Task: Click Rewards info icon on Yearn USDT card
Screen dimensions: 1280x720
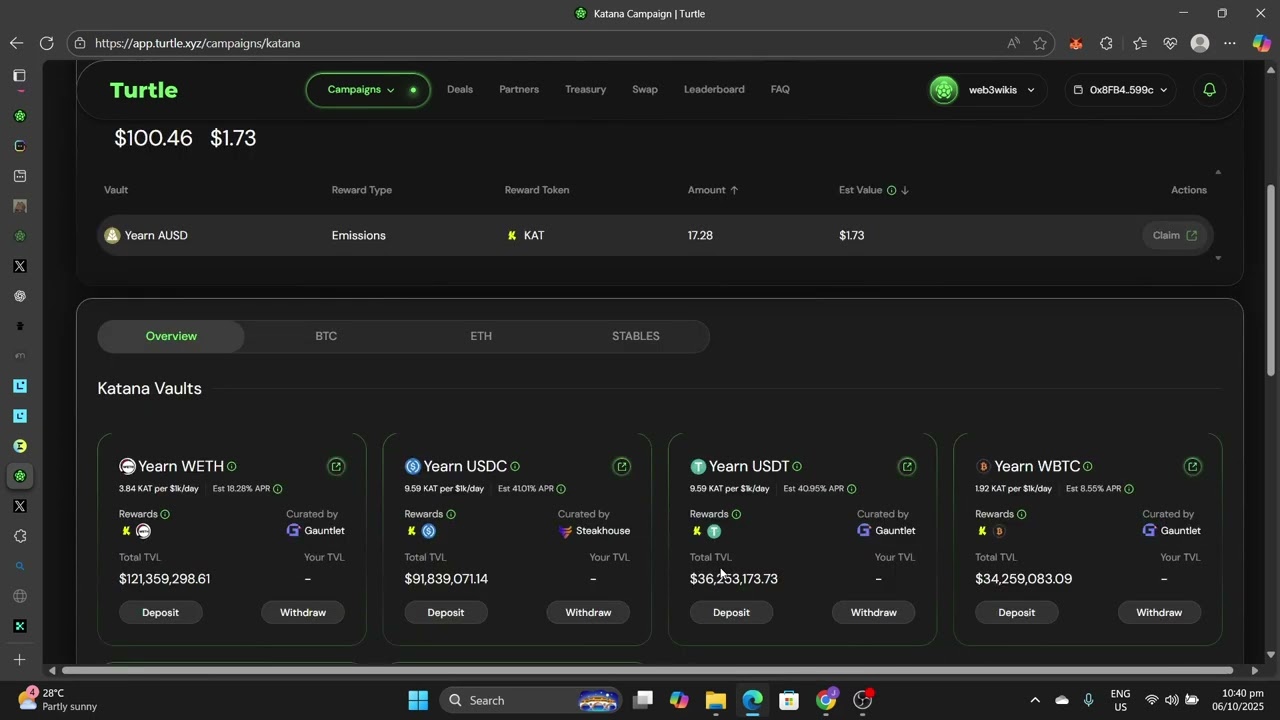Action: click(736, 514)
